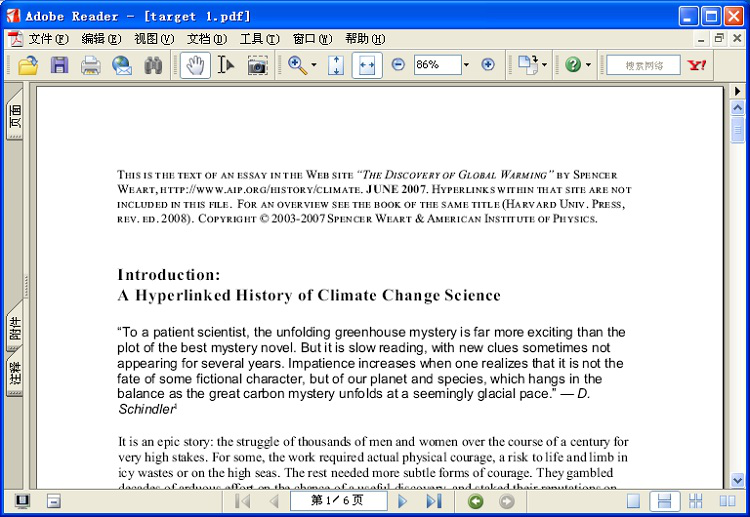Jump to last page button

click(434, 501)
